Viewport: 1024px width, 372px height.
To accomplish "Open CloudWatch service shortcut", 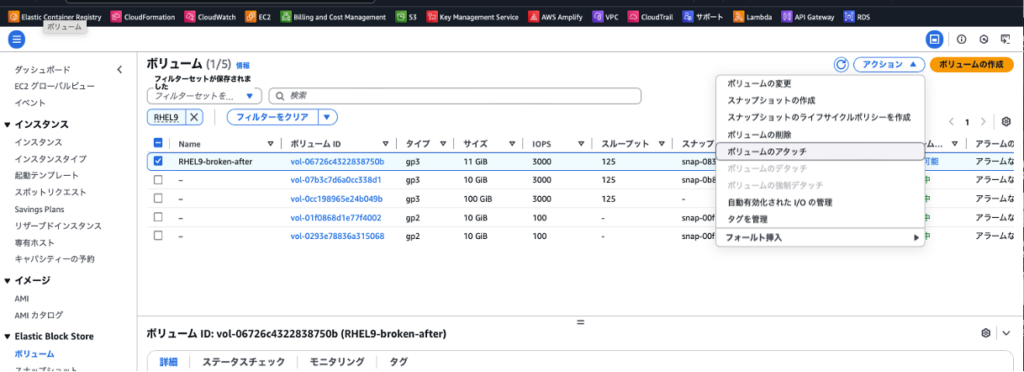I will [211, 17].
